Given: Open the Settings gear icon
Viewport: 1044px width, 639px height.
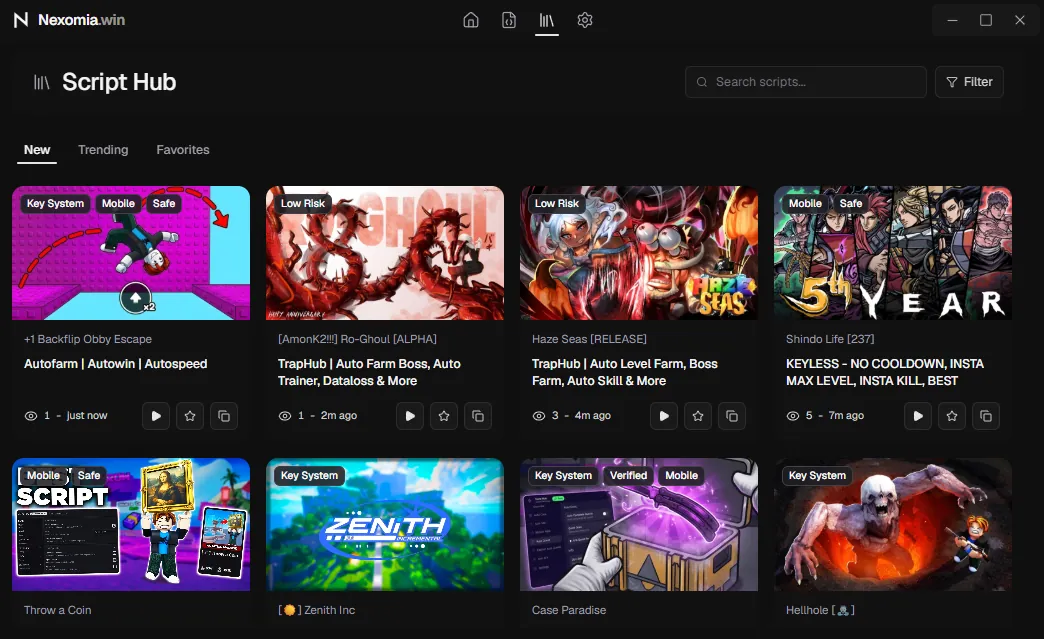Looking at the screenshot, I should pos(585,20).
